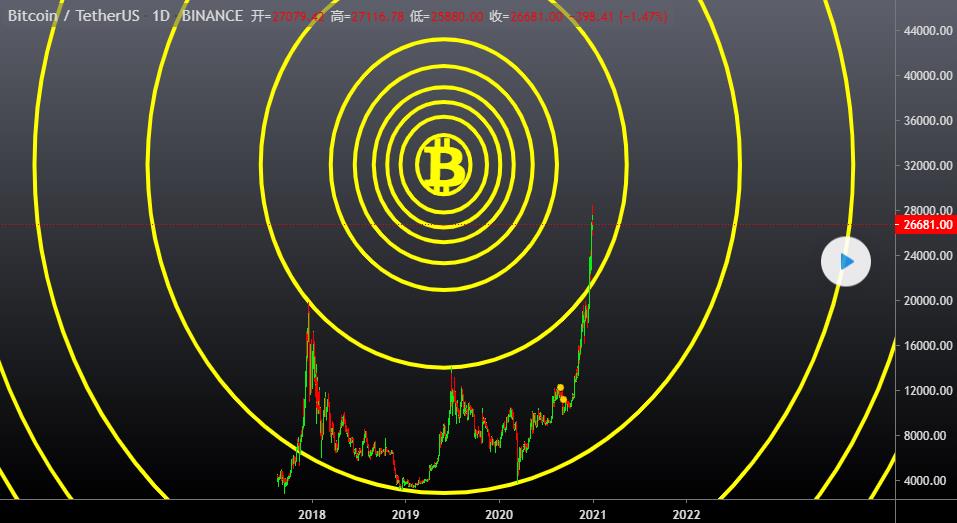Click the 28000.00 price axis label
This screenshot has height=523, width=957.
point(928,211)
